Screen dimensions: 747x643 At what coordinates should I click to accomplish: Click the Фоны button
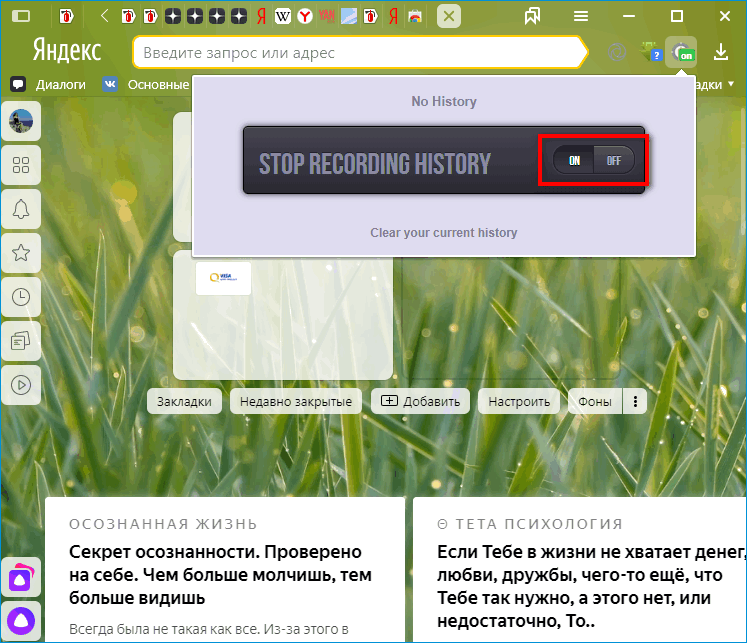(595, 401)
